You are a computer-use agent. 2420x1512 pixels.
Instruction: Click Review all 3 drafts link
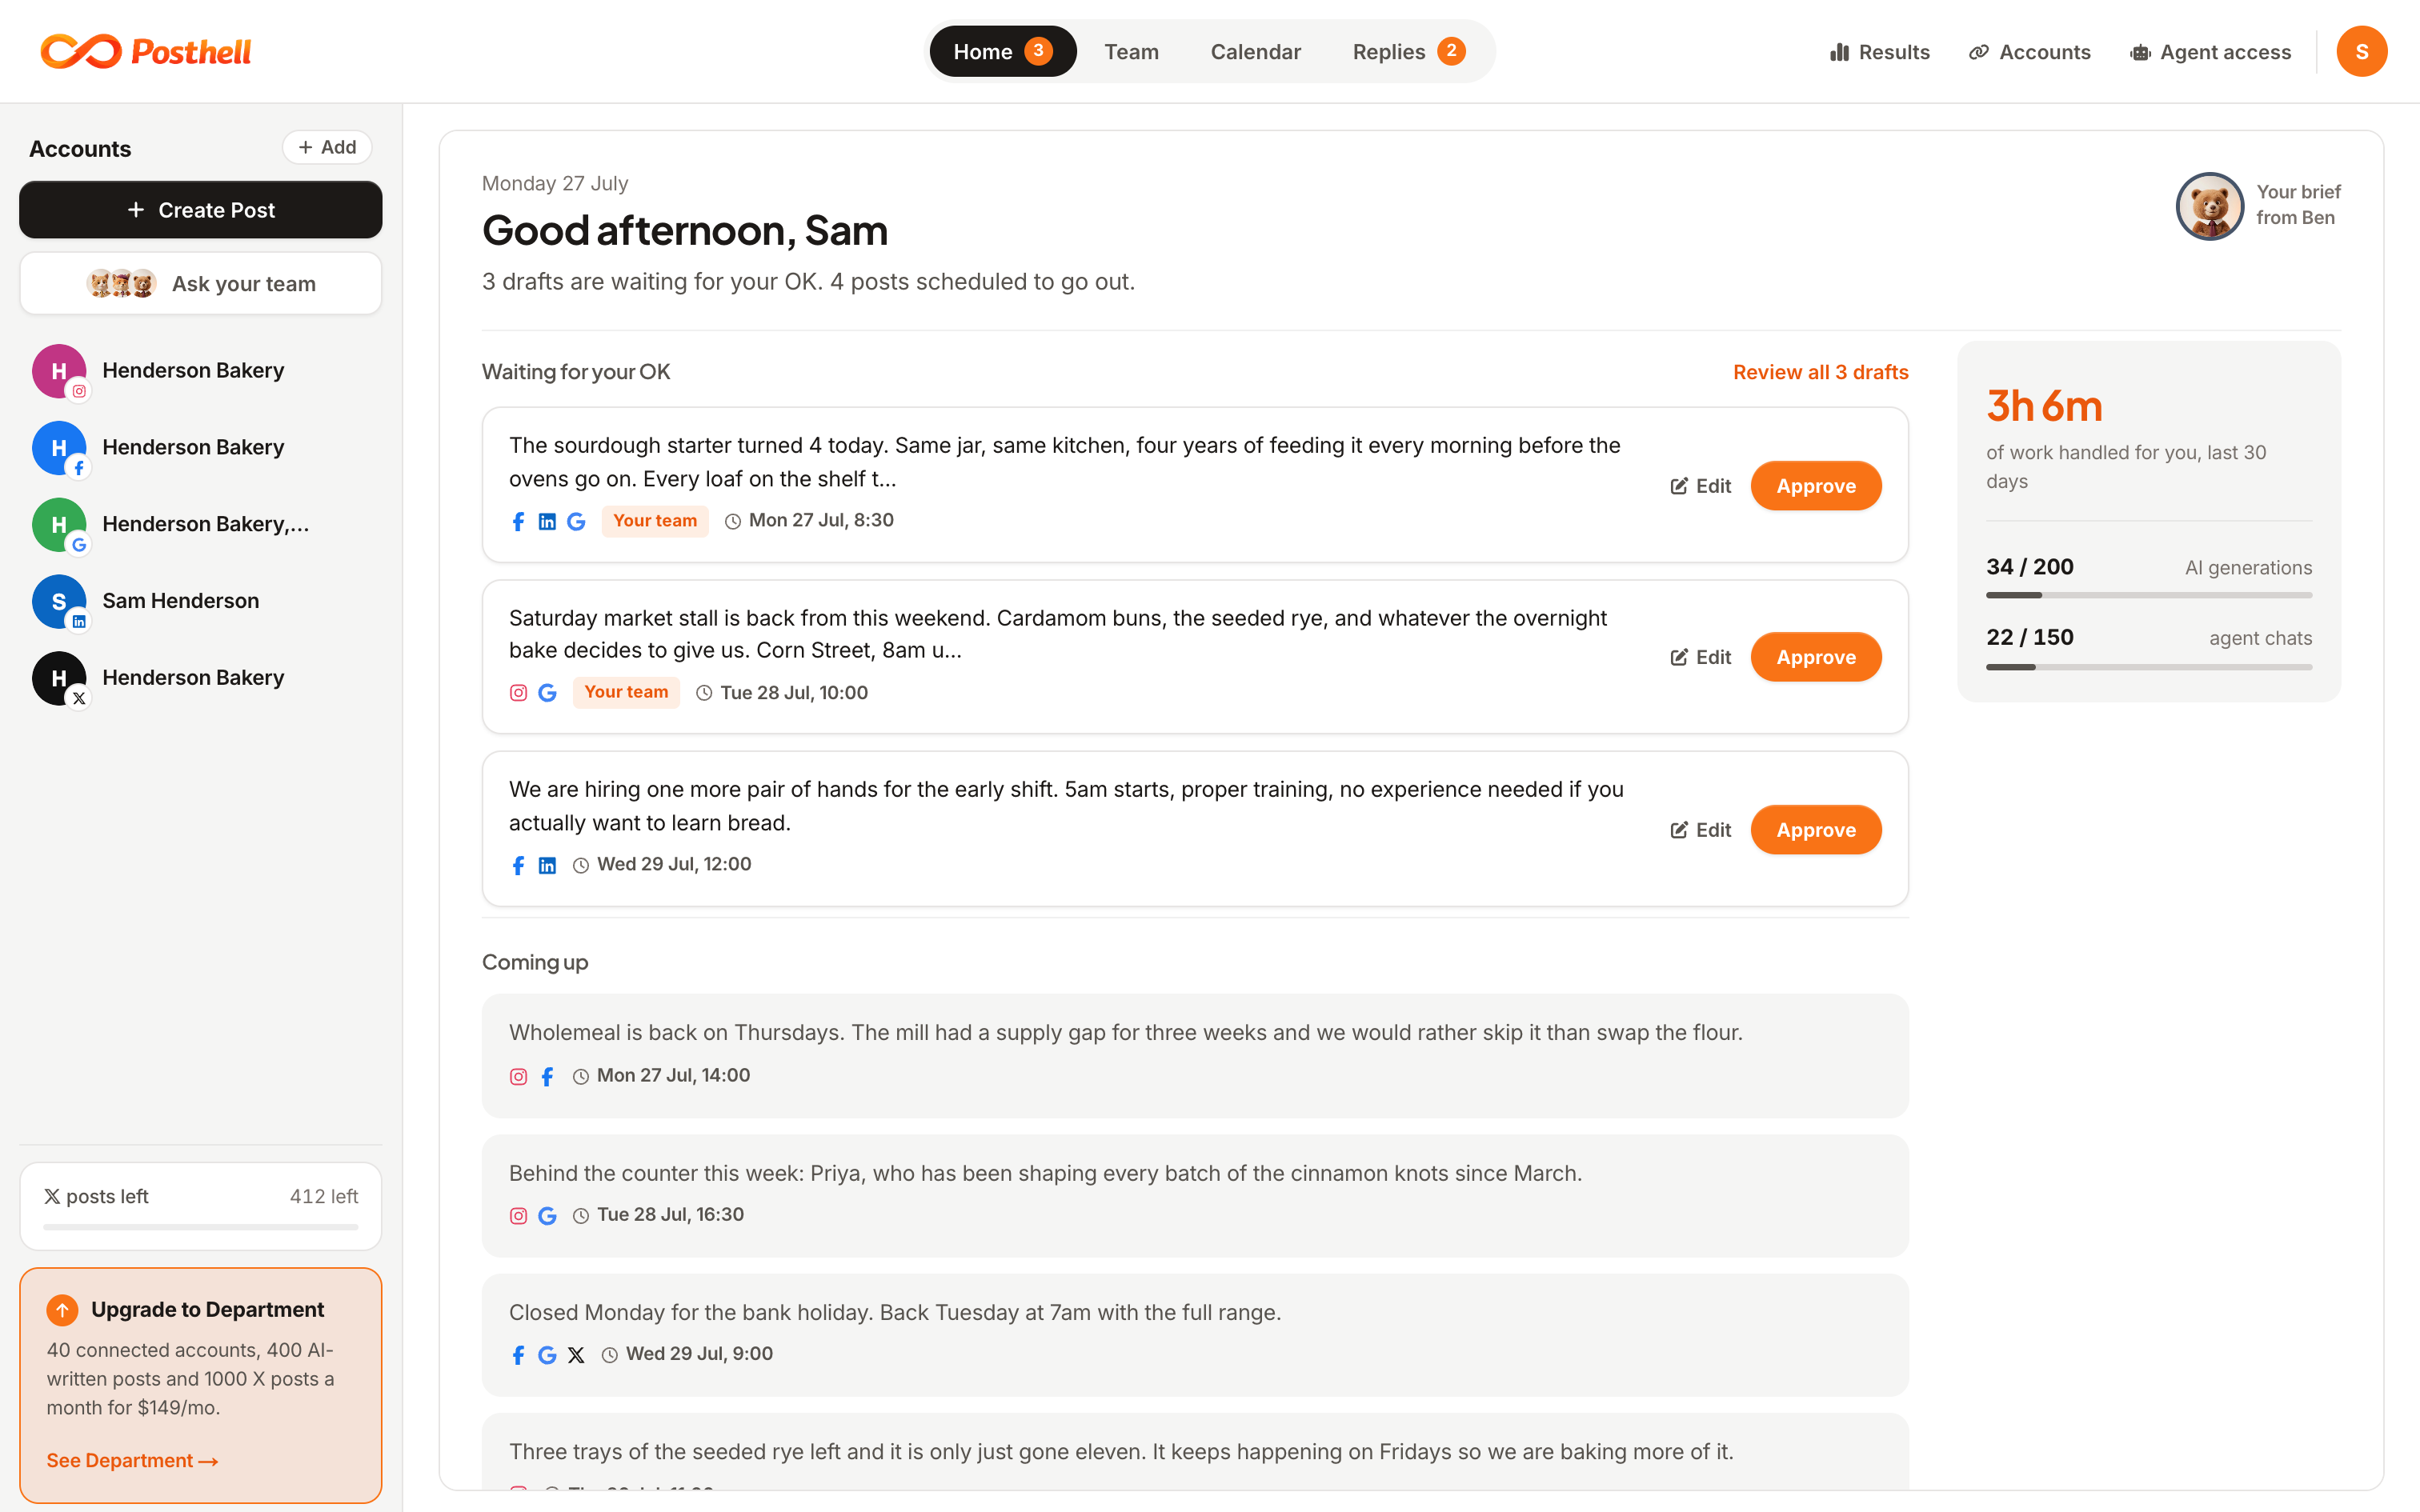click(x=1820, y=372)
